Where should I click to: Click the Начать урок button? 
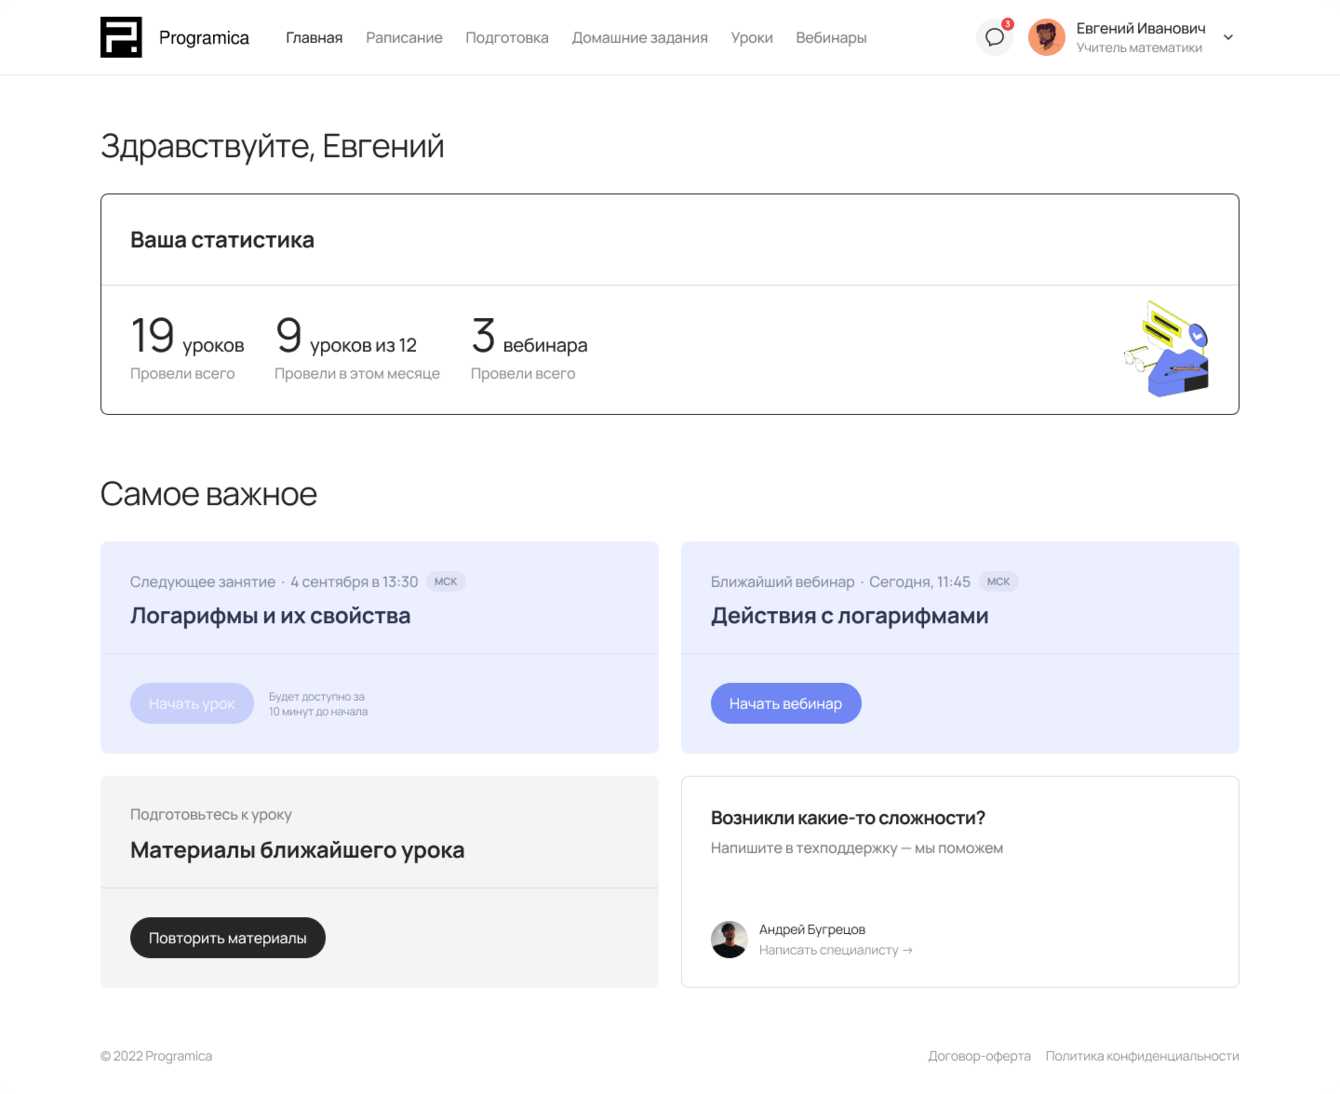tap(192, 704)
